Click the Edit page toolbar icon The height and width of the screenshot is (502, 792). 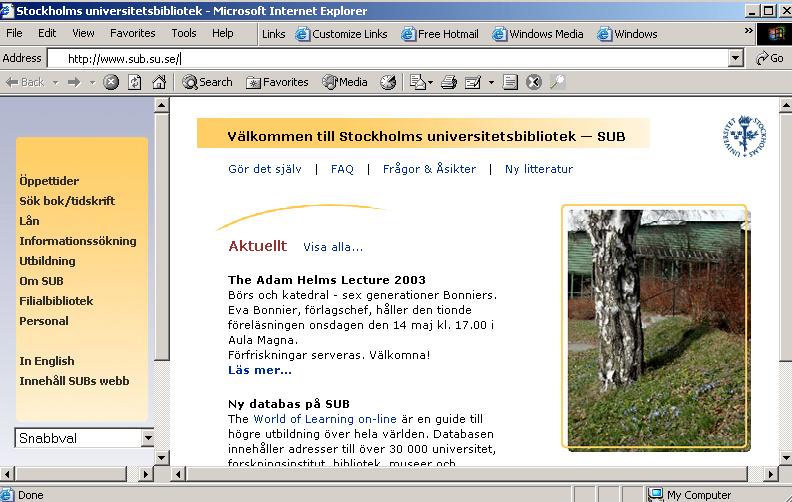click(473, 82)
